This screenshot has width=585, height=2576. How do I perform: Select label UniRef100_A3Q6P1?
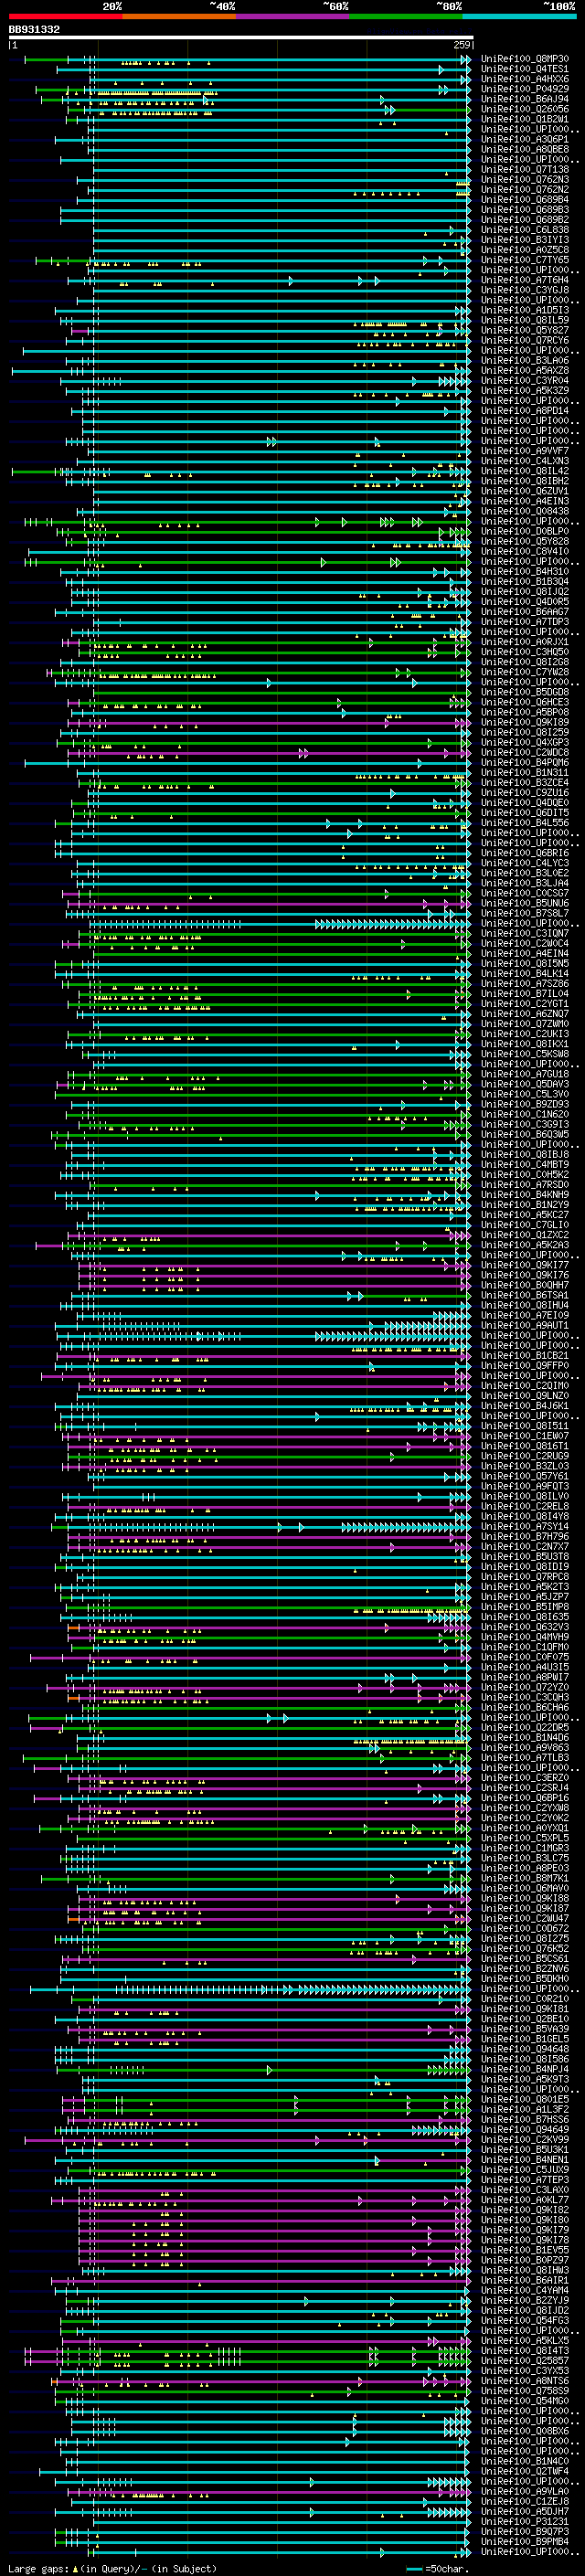pos(525,139)
